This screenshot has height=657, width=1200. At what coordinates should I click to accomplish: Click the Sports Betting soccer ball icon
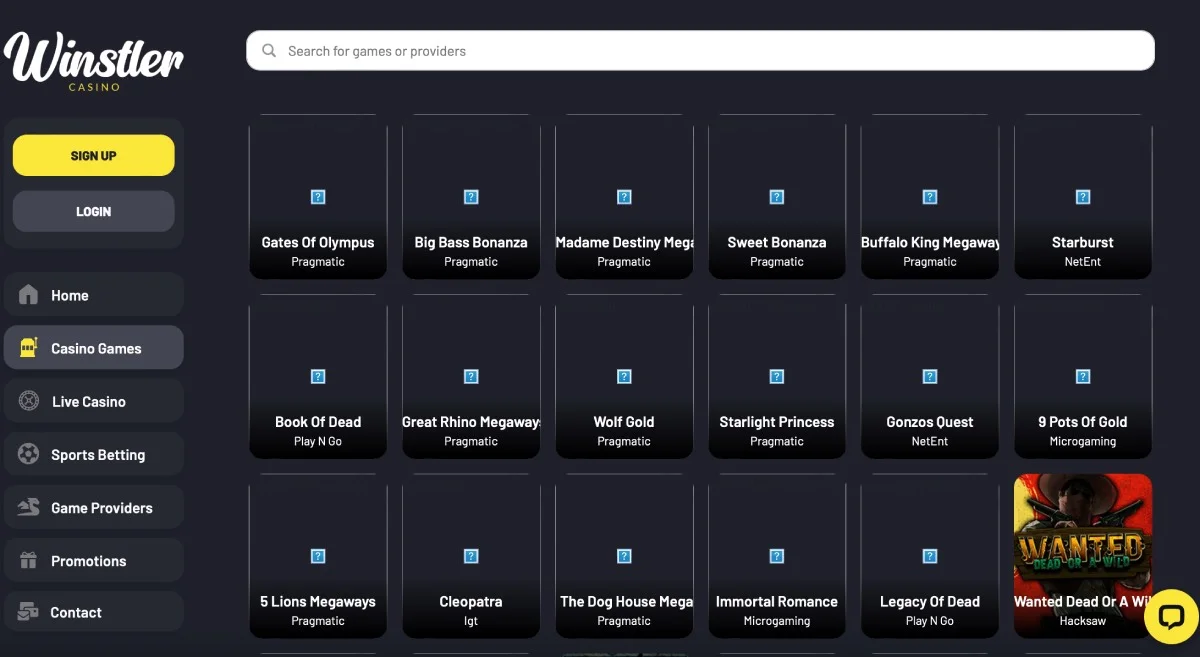(29, 455)
